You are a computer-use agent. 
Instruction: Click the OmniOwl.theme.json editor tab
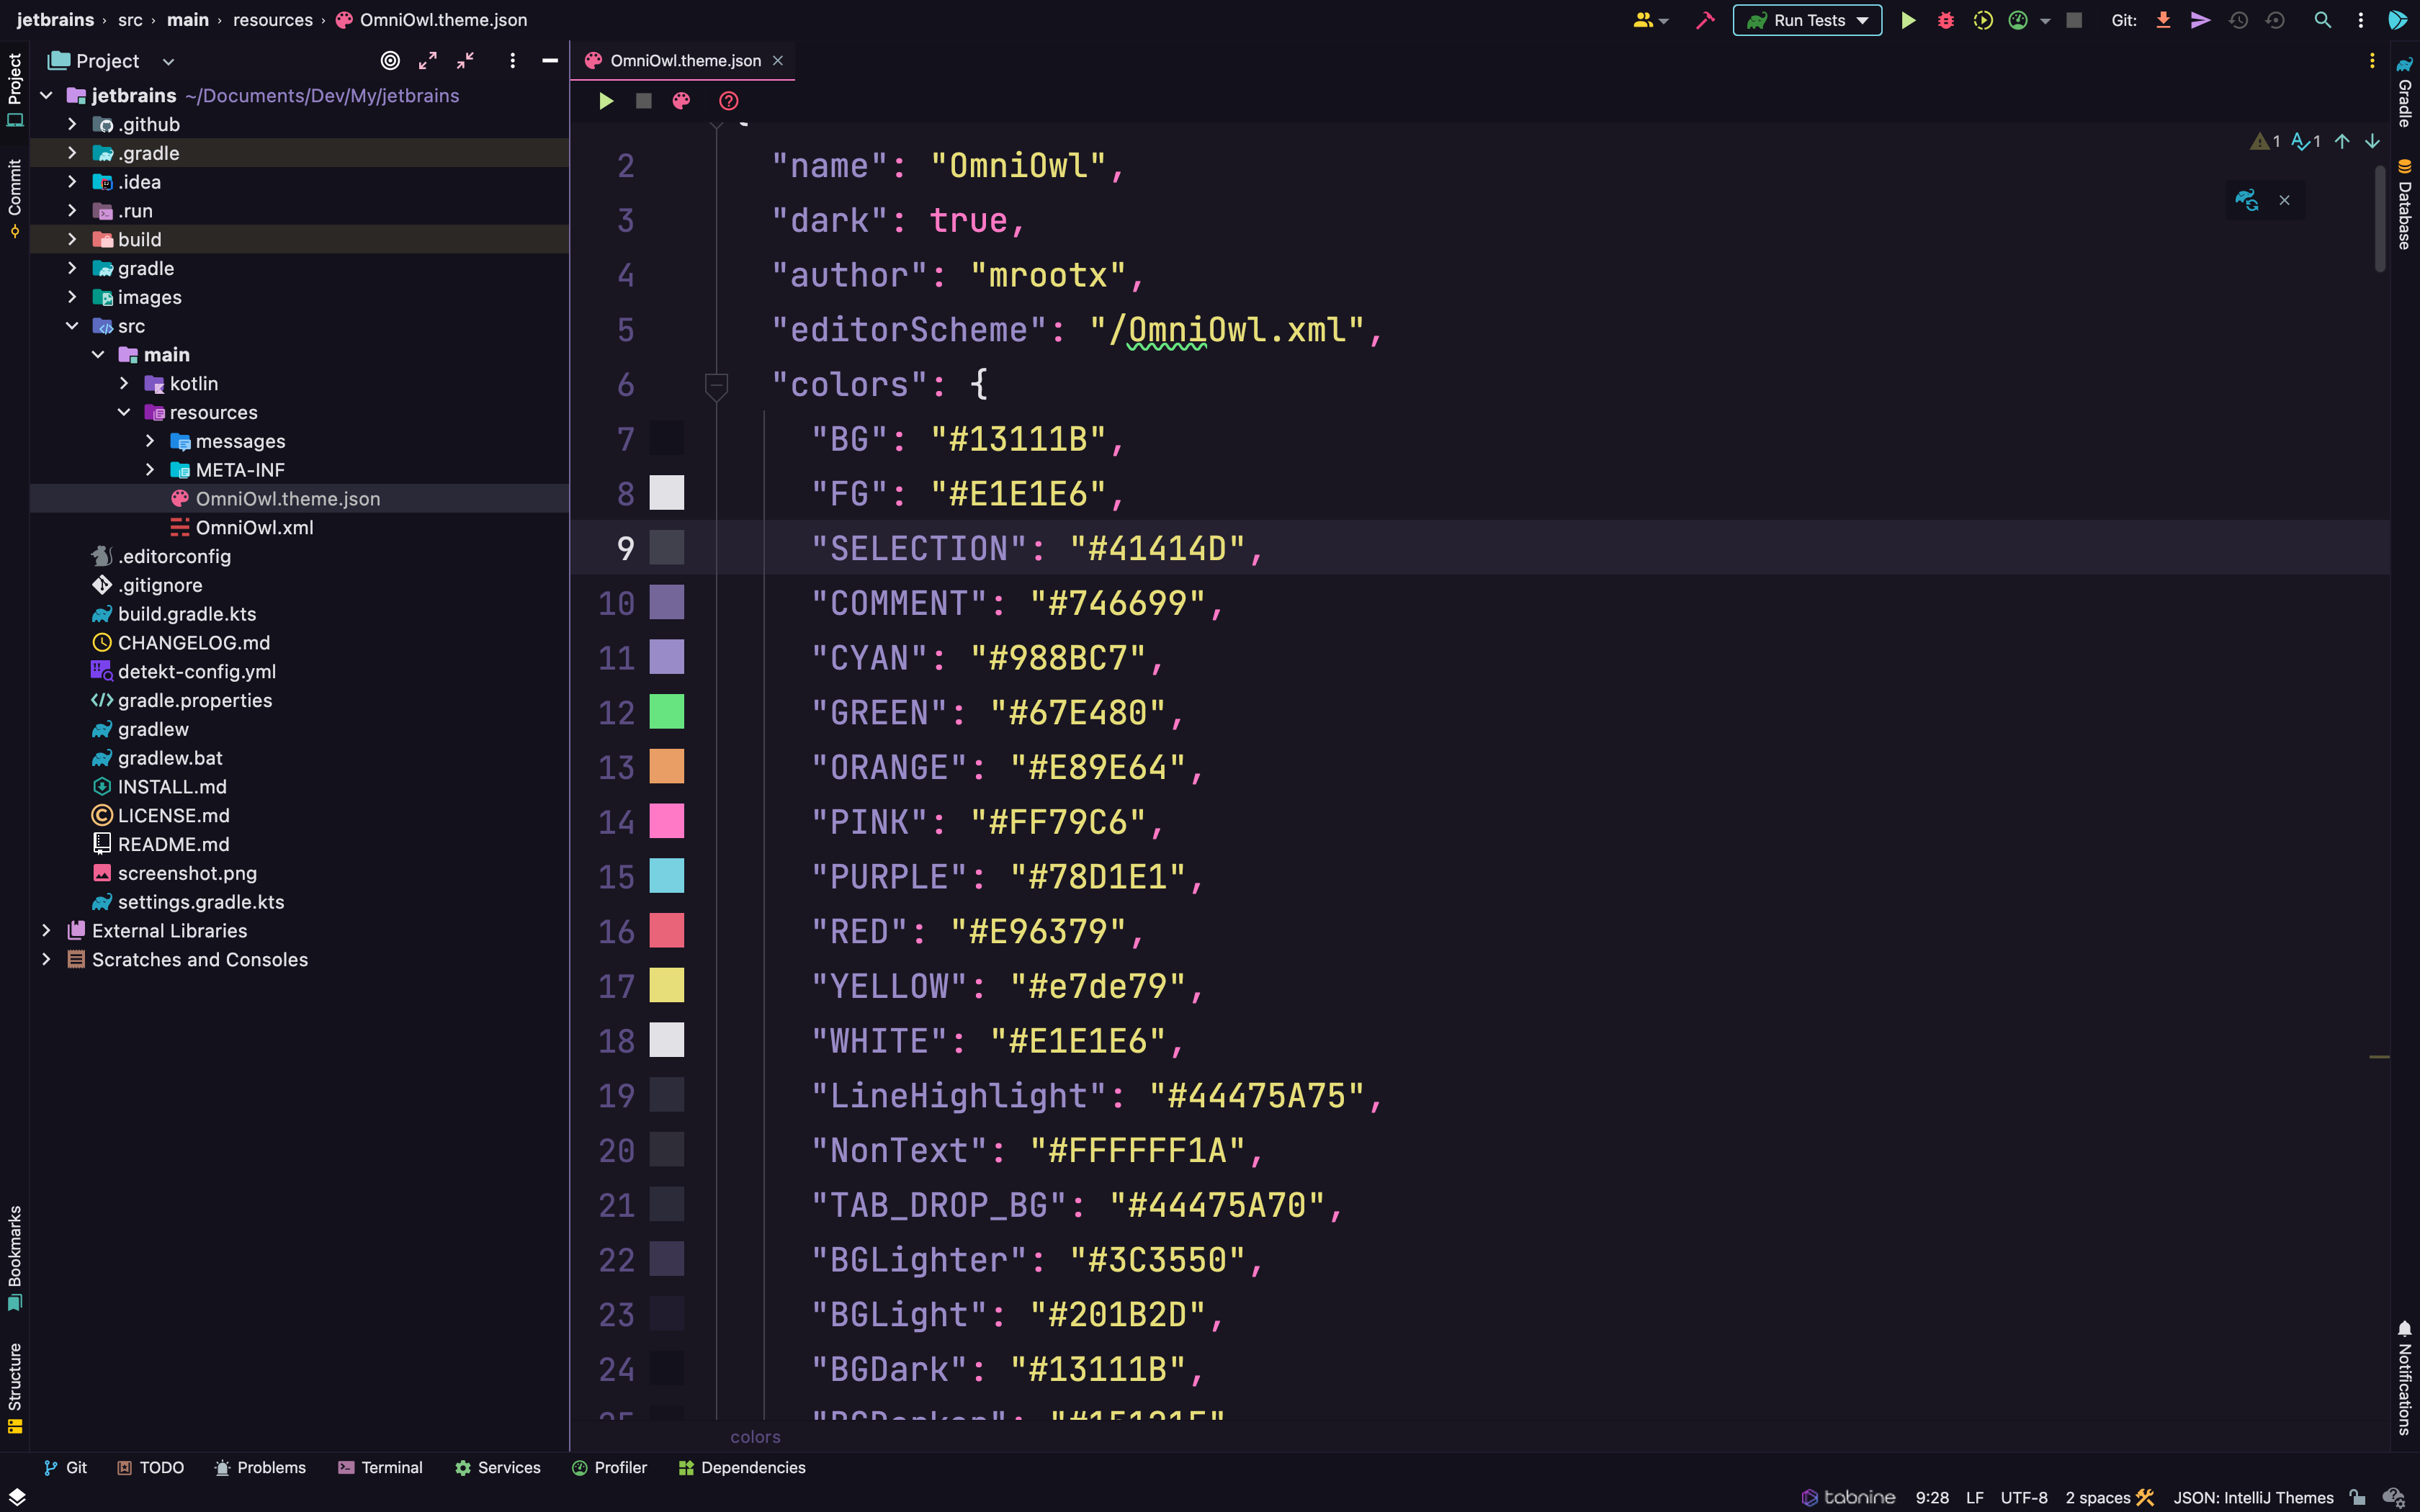click(685, 58)
